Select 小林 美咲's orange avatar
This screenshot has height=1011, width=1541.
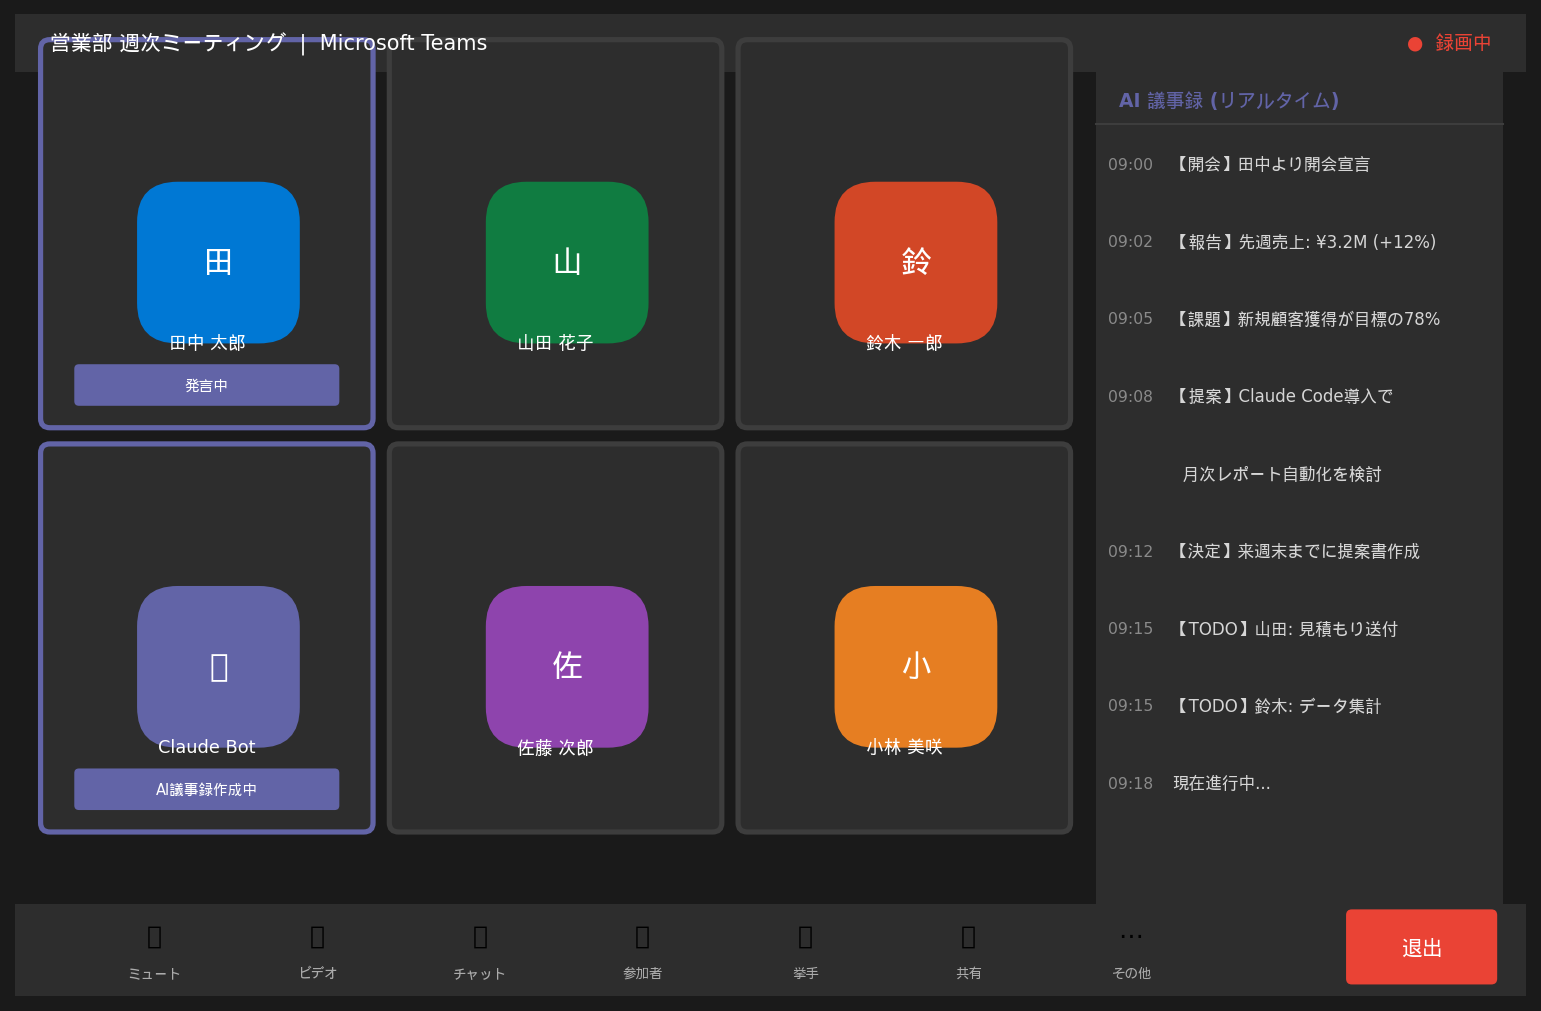(916, 666)
